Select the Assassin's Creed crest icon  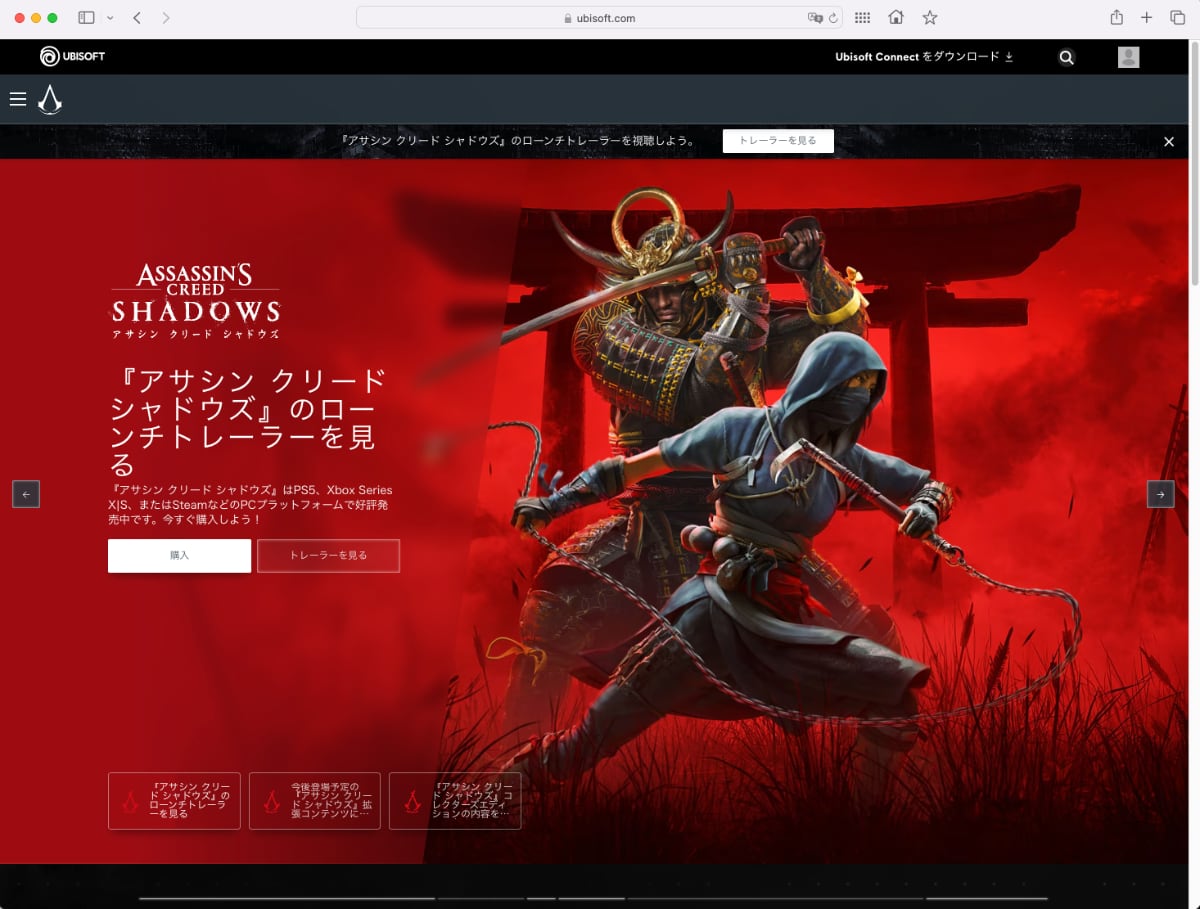tap(49, 99)
